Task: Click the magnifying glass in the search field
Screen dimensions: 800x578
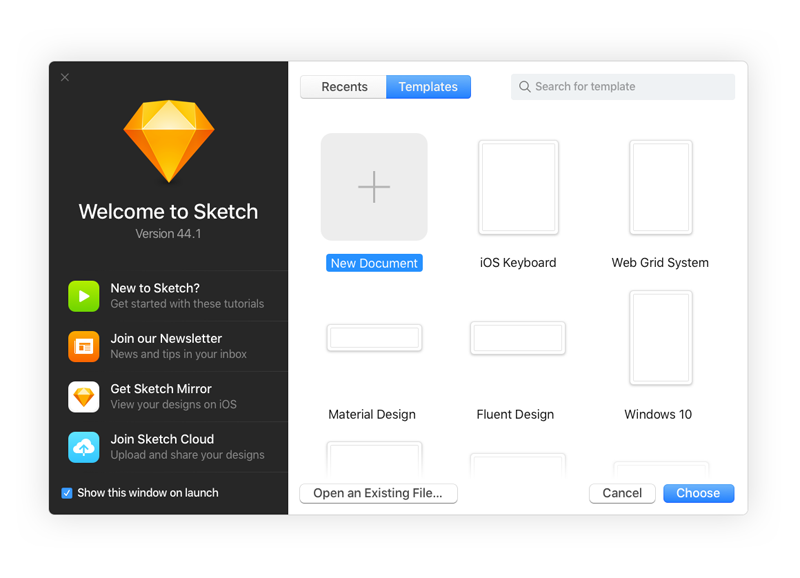Action: (524, 87)
